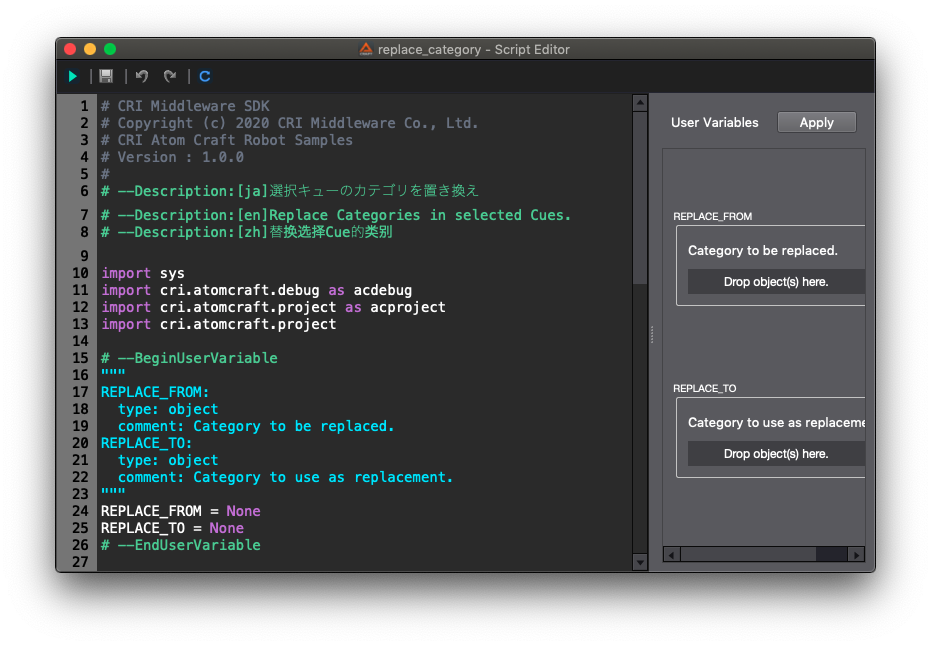Click the code editor scrollbar down arrow

(x=640, y=562)
